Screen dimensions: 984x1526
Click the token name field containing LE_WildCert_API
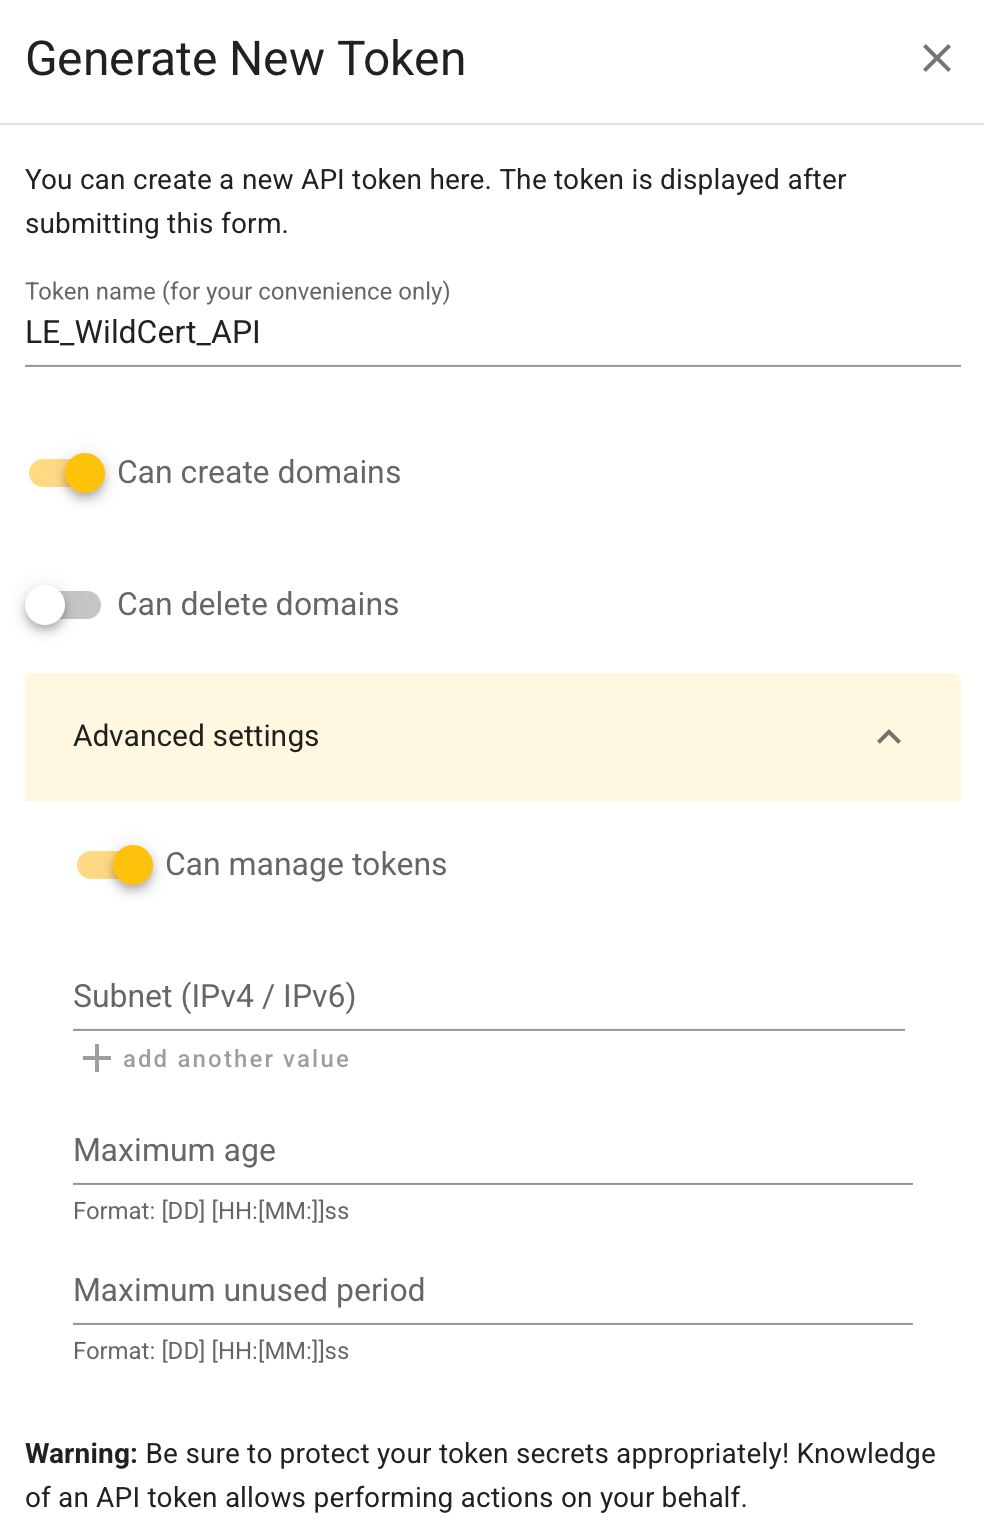point(492,333)
